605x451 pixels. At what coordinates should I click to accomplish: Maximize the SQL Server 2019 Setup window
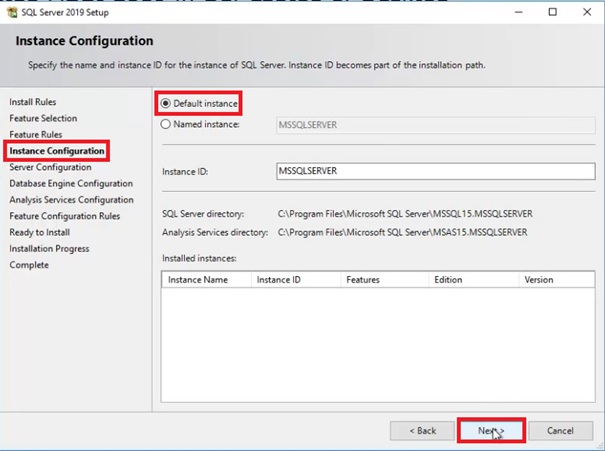pyautogui.click(x=553, y=12)
